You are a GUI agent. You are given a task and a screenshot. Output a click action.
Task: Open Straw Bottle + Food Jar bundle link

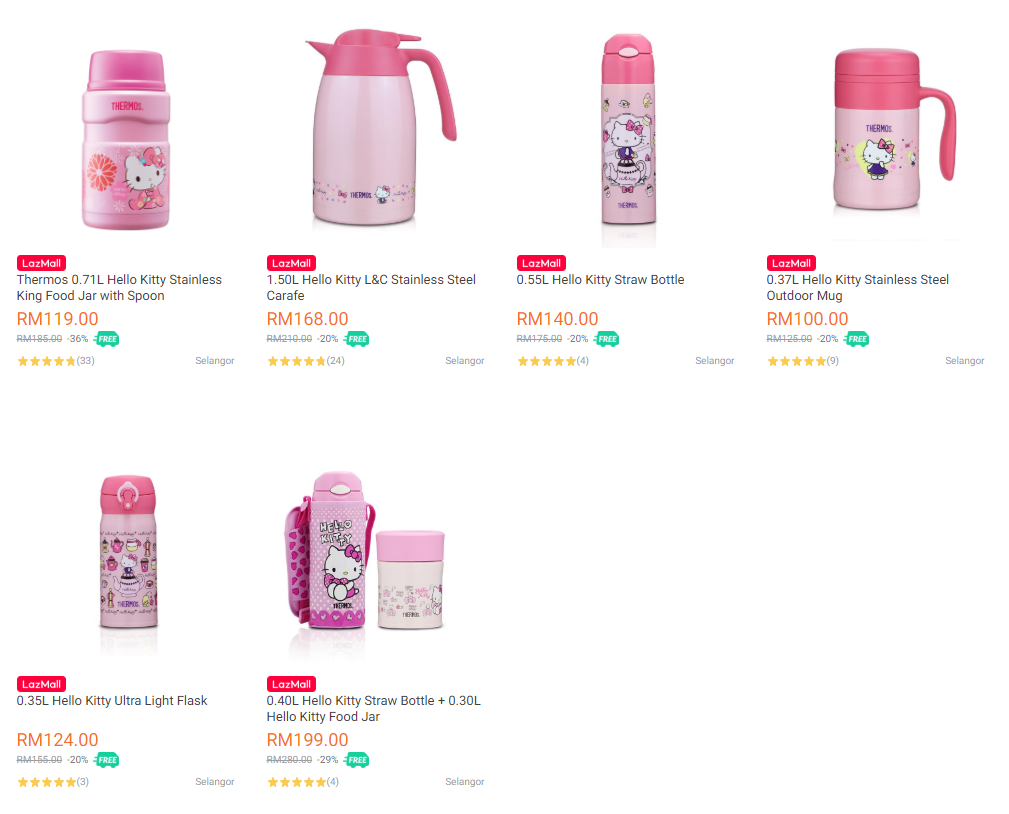373,709
